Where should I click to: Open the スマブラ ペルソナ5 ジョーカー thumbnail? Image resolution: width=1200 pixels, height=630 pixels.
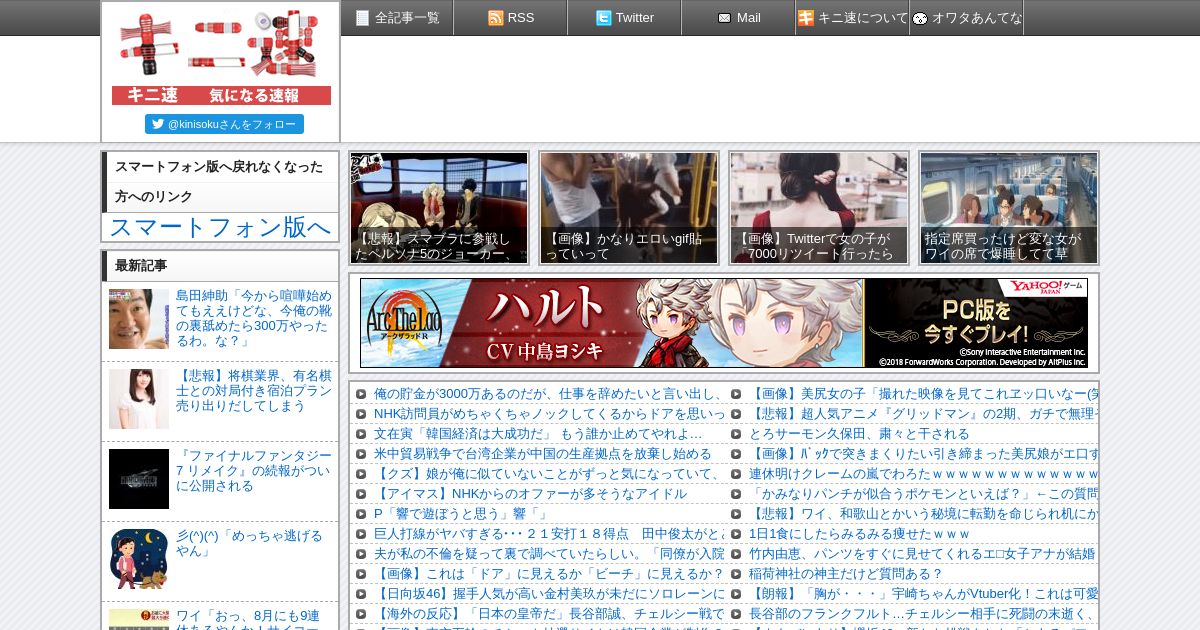(x=439, y=208)
